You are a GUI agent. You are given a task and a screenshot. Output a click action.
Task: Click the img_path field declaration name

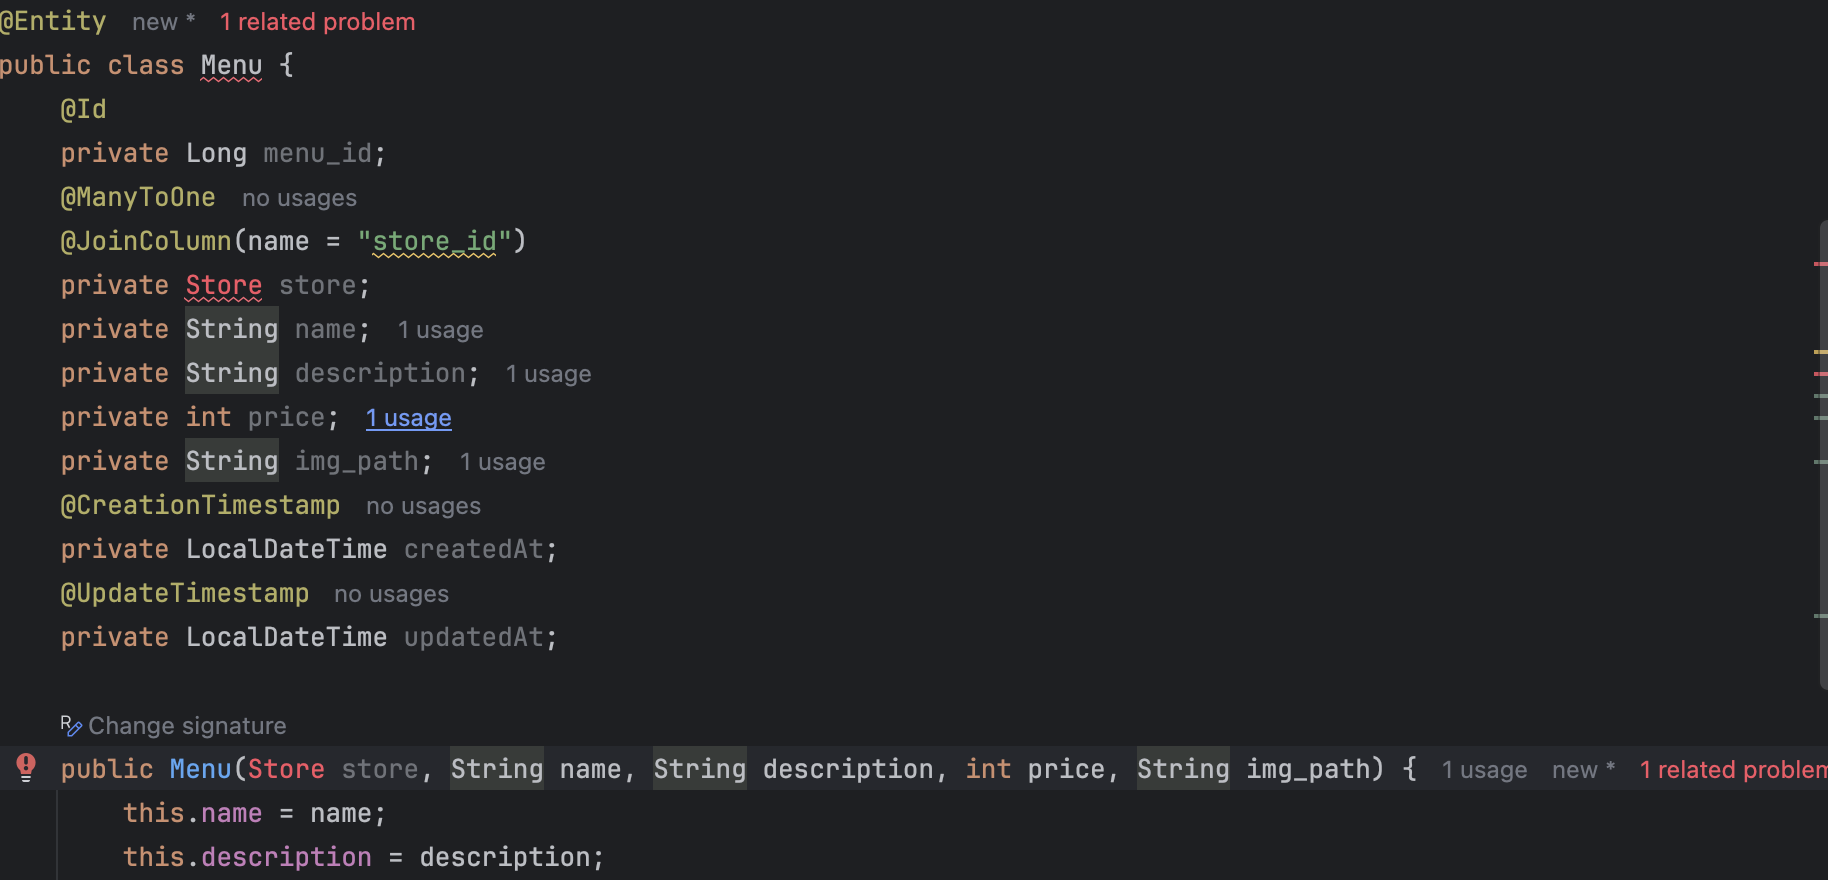[x=357, y=462]
